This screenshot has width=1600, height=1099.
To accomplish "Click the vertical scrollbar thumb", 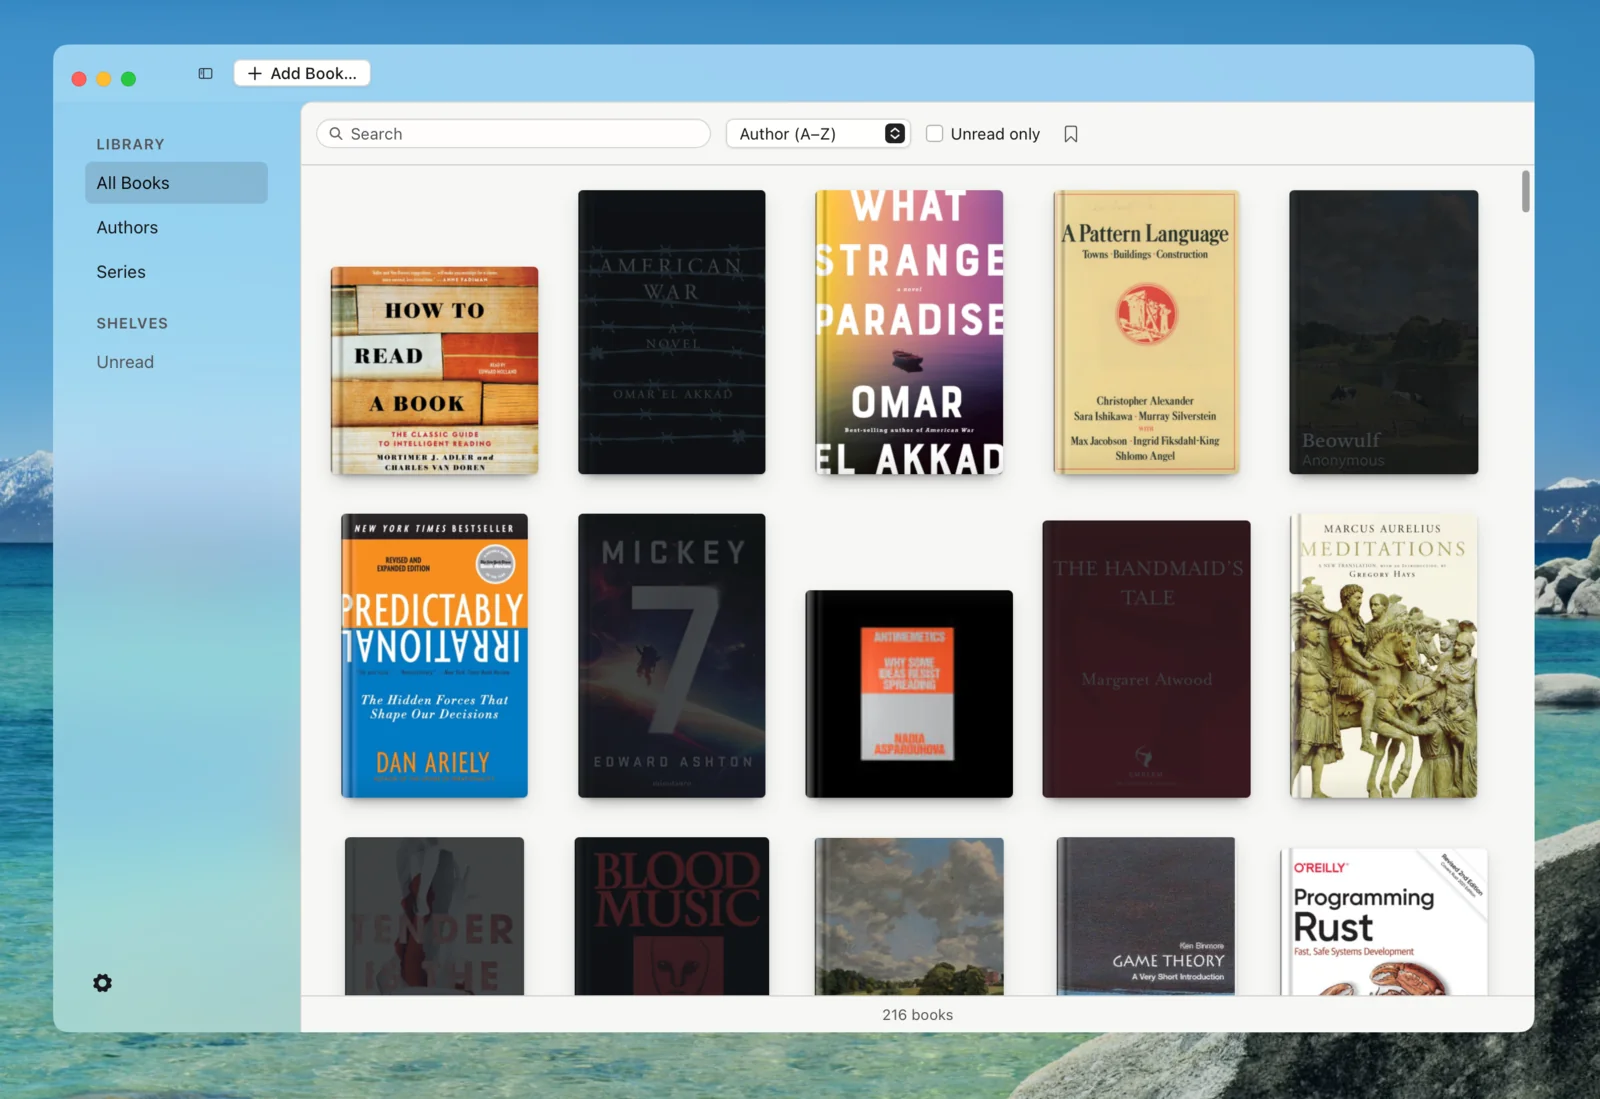I will point(1526,191).
